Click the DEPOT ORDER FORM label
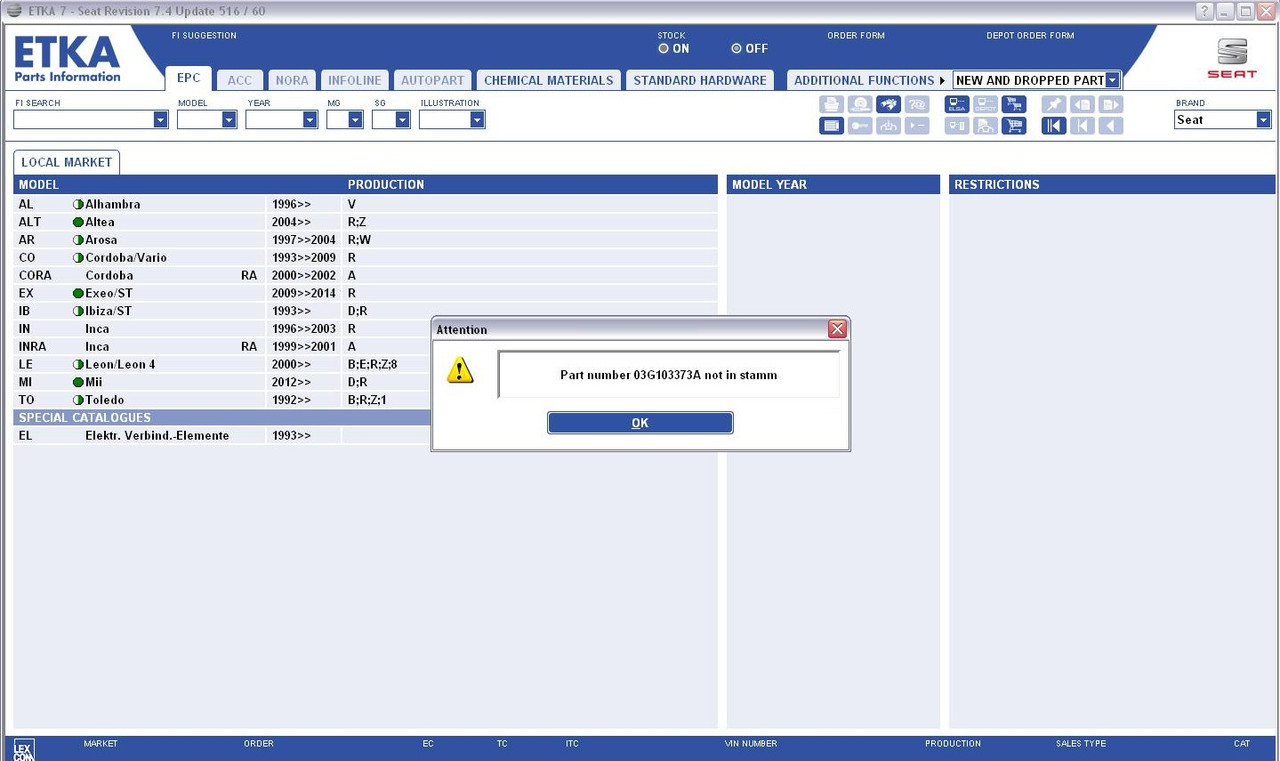This screenshot has height=761, width=1280. point(1030,36)
